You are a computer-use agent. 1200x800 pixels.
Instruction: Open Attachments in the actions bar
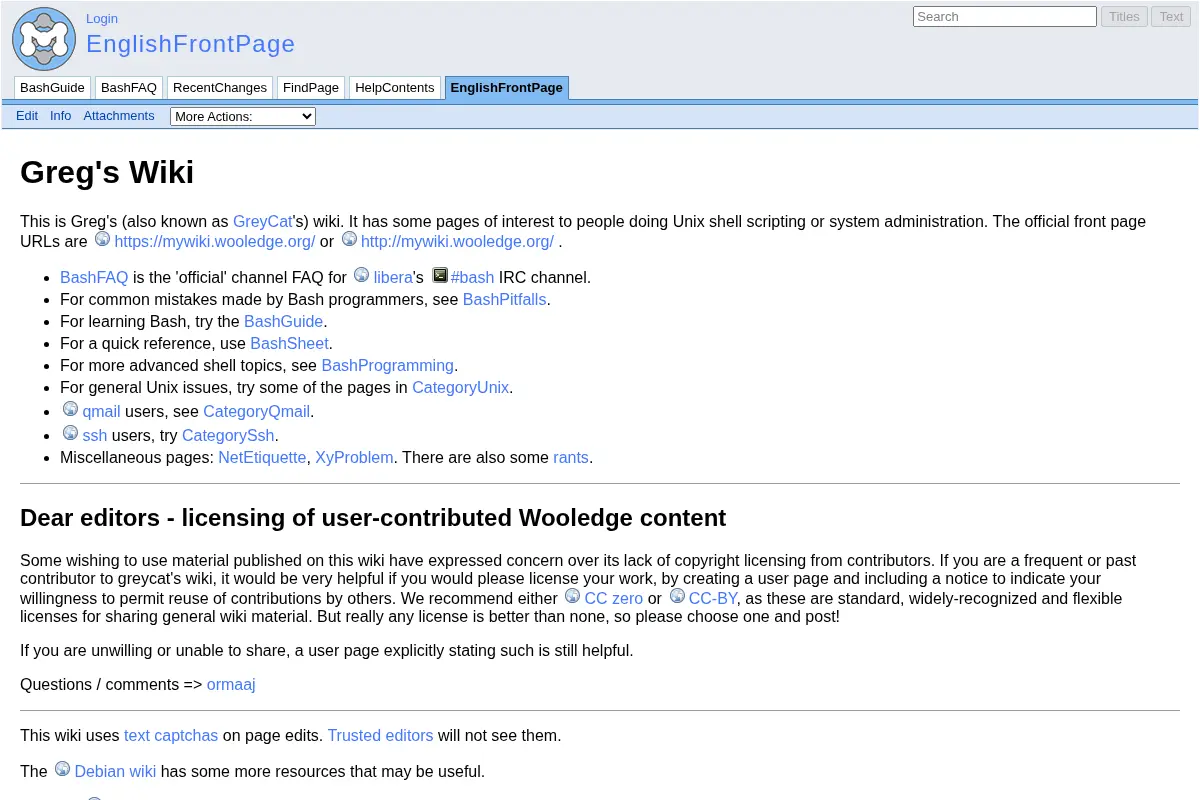tap(119, 116)
